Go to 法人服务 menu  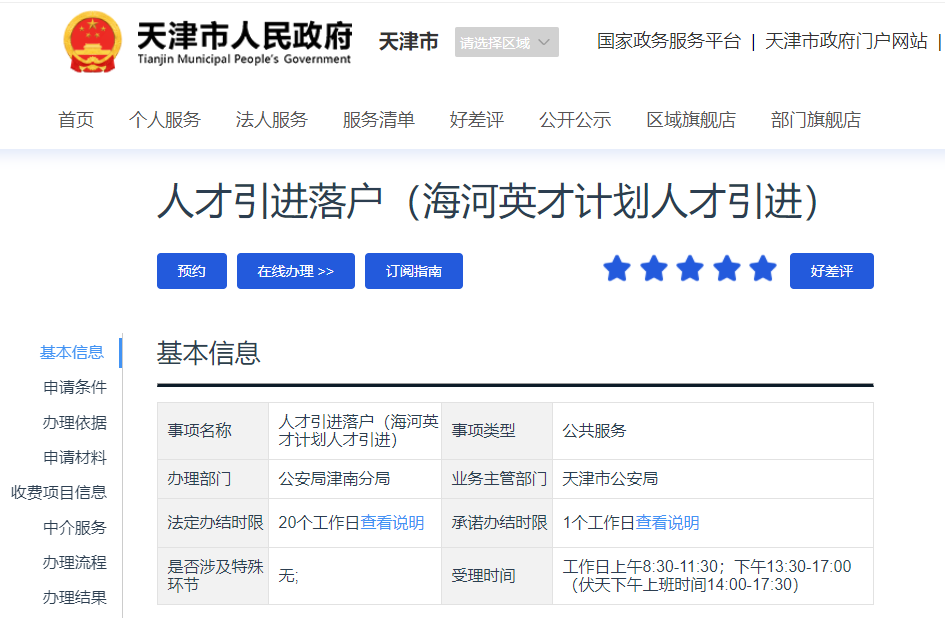click(272, 120)
